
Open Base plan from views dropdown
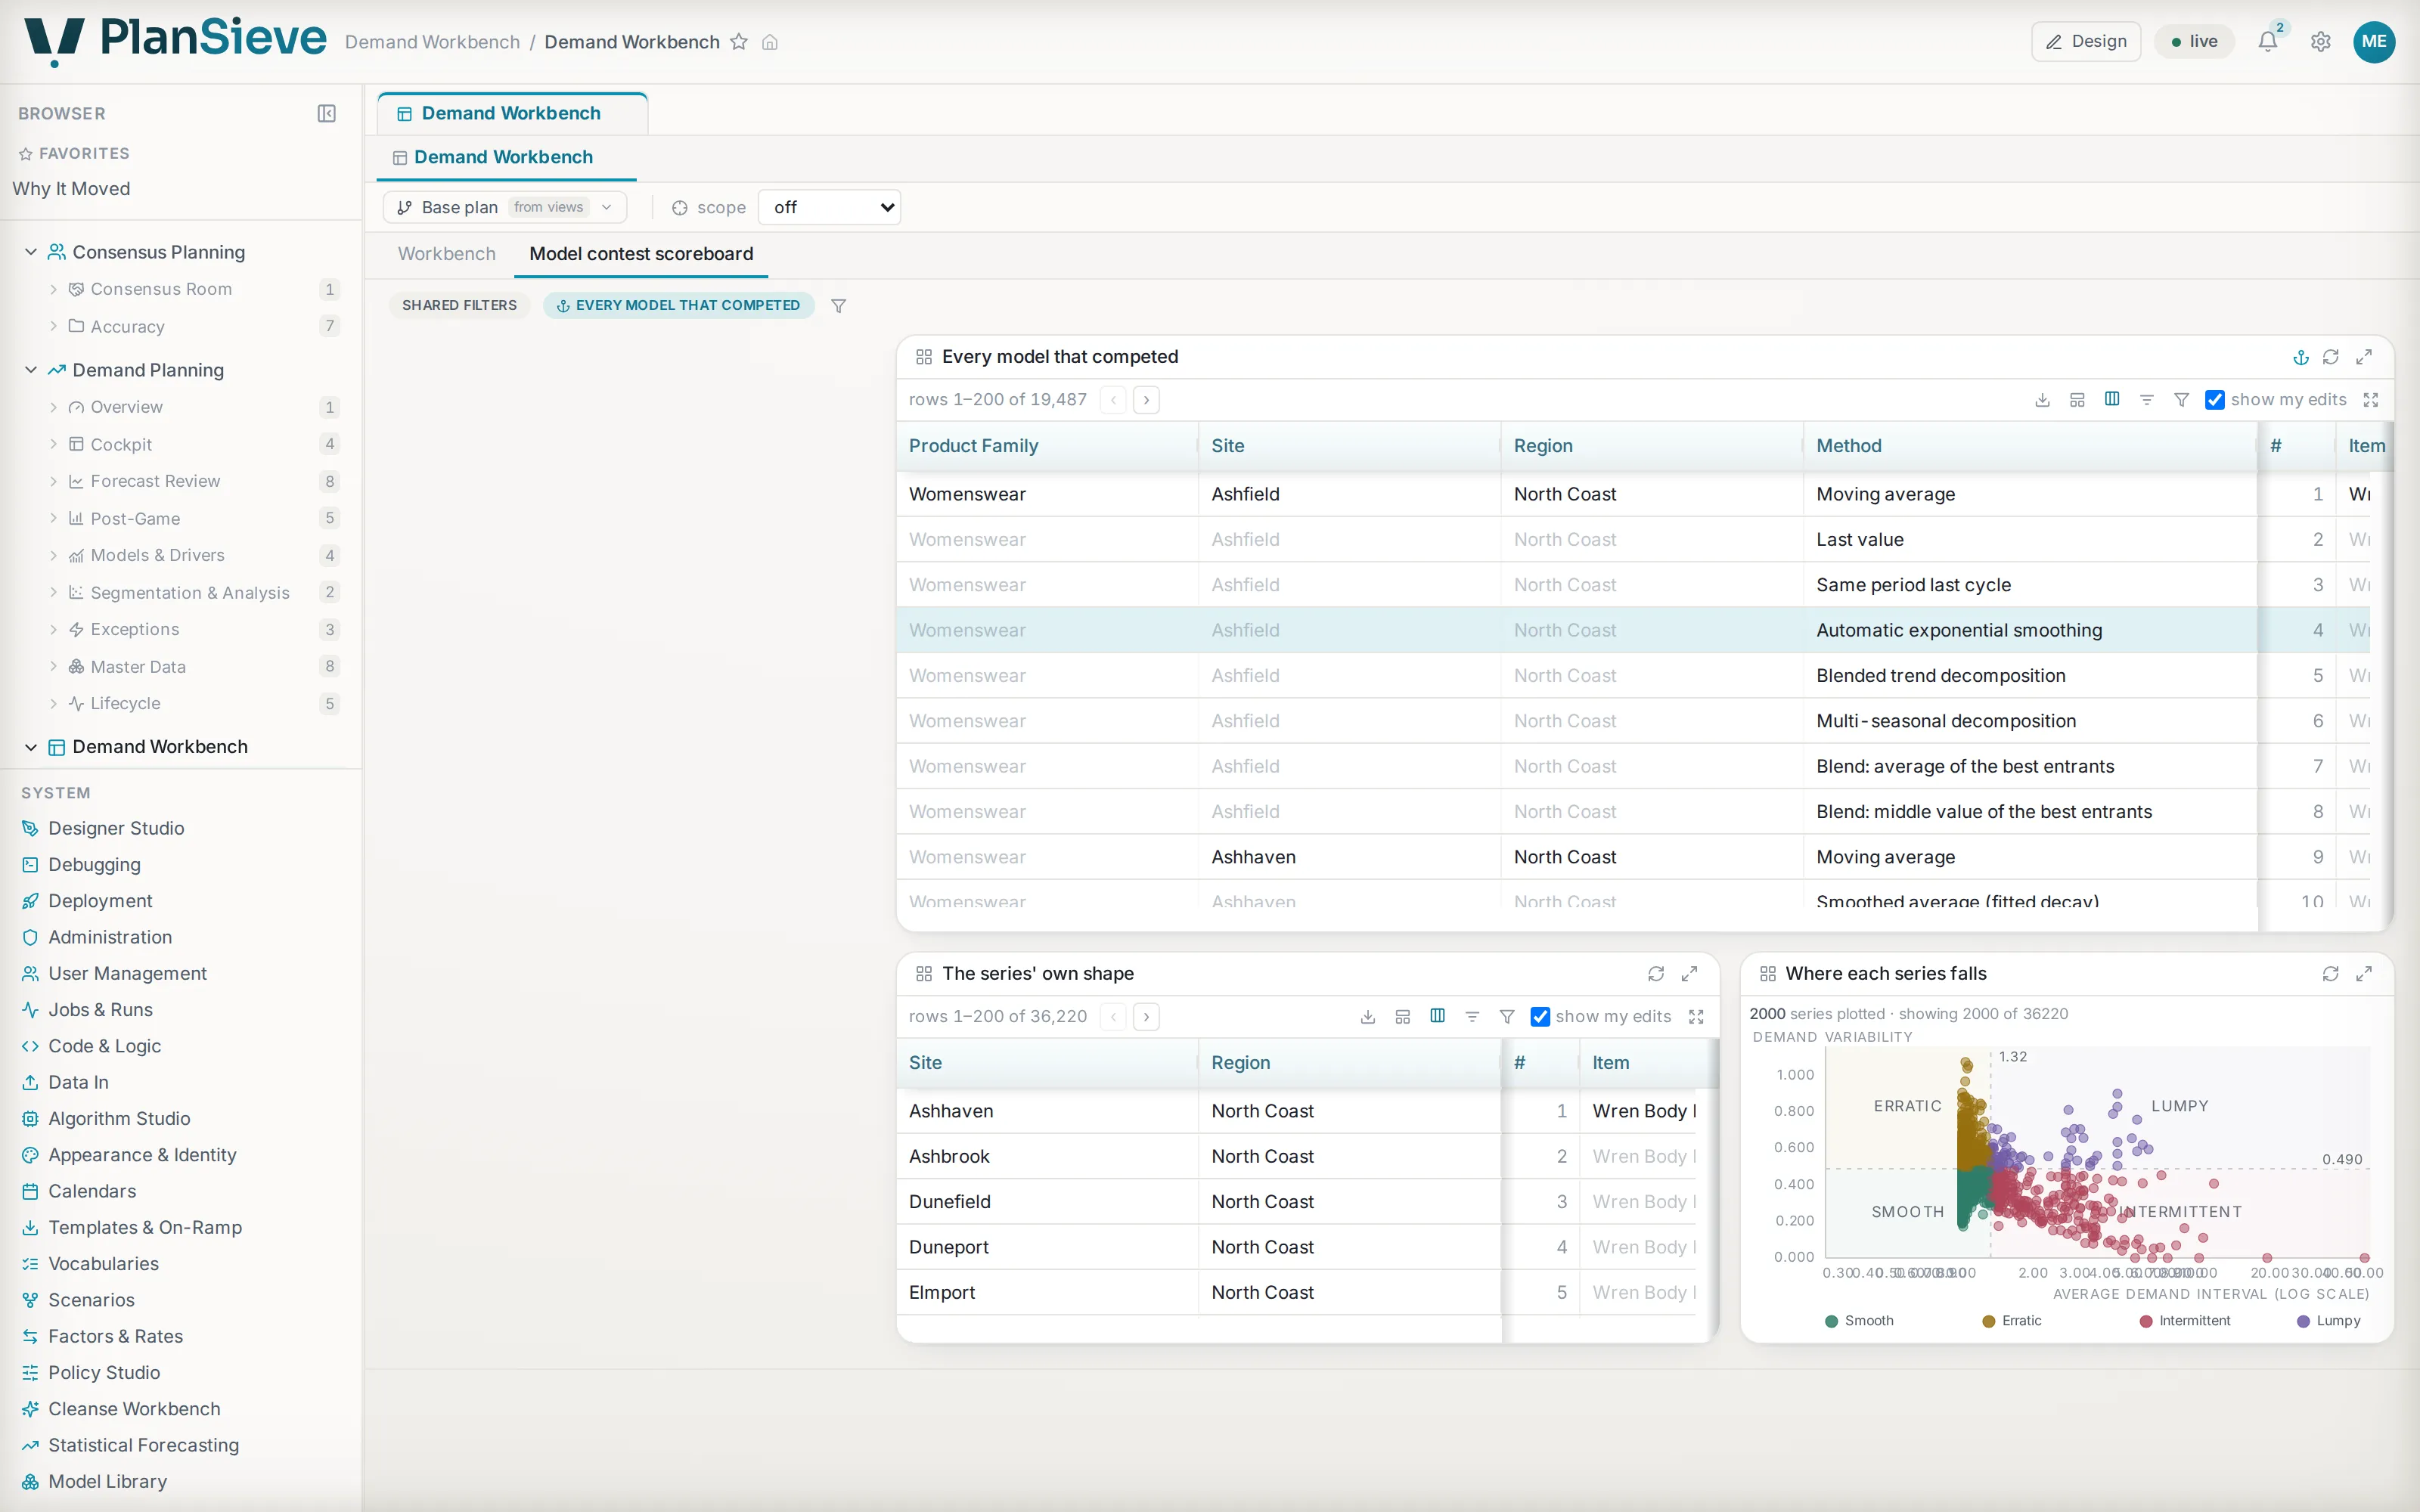click(x=505, y=207)
